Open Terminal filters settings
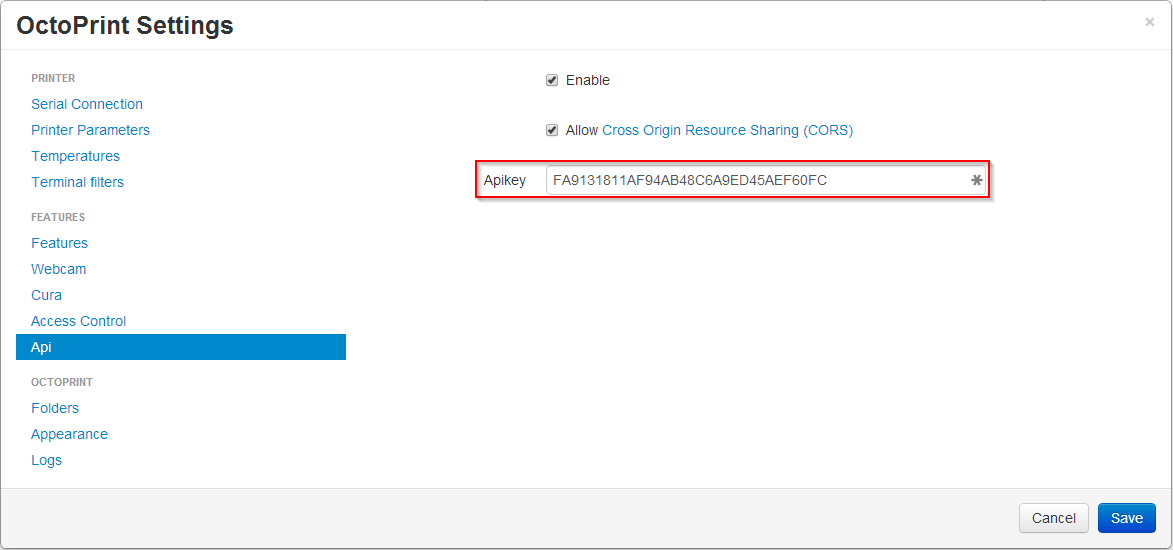This screenshot has width=1173, height=550. (x=77, y=182)
